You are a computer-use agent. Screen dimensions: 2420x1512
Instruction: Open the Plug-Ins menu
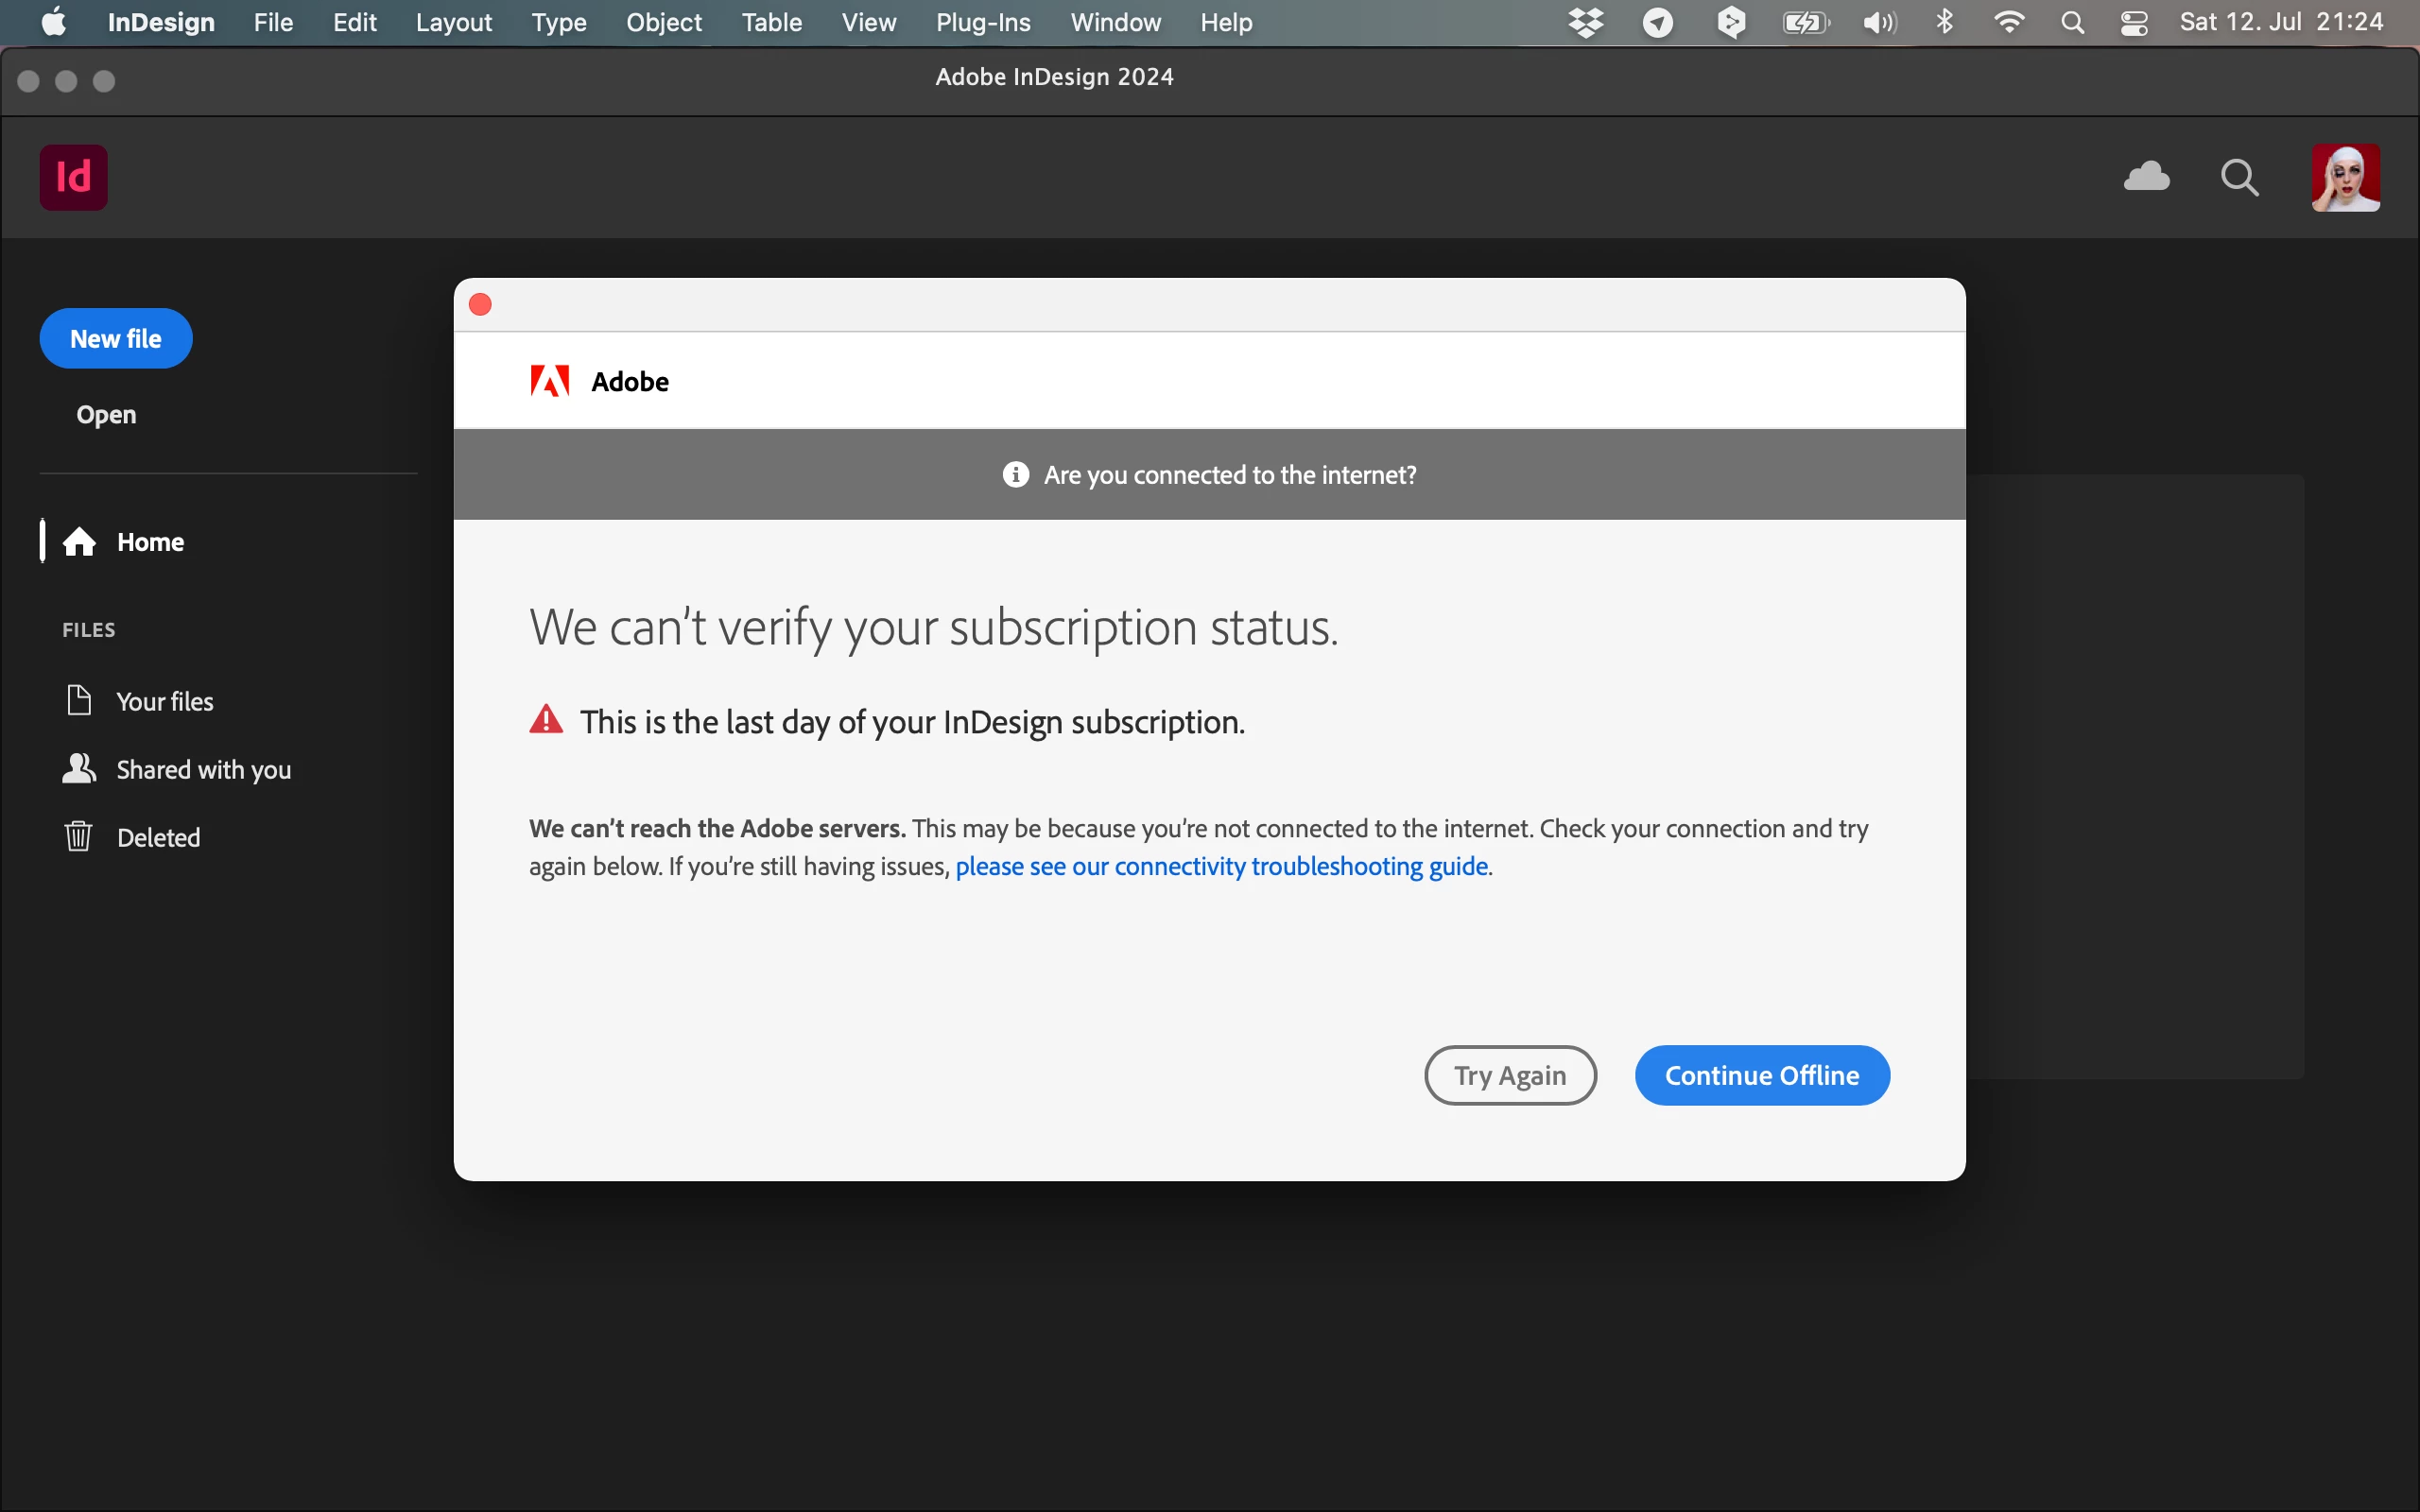pyautogui.click(x=983, y=22)
